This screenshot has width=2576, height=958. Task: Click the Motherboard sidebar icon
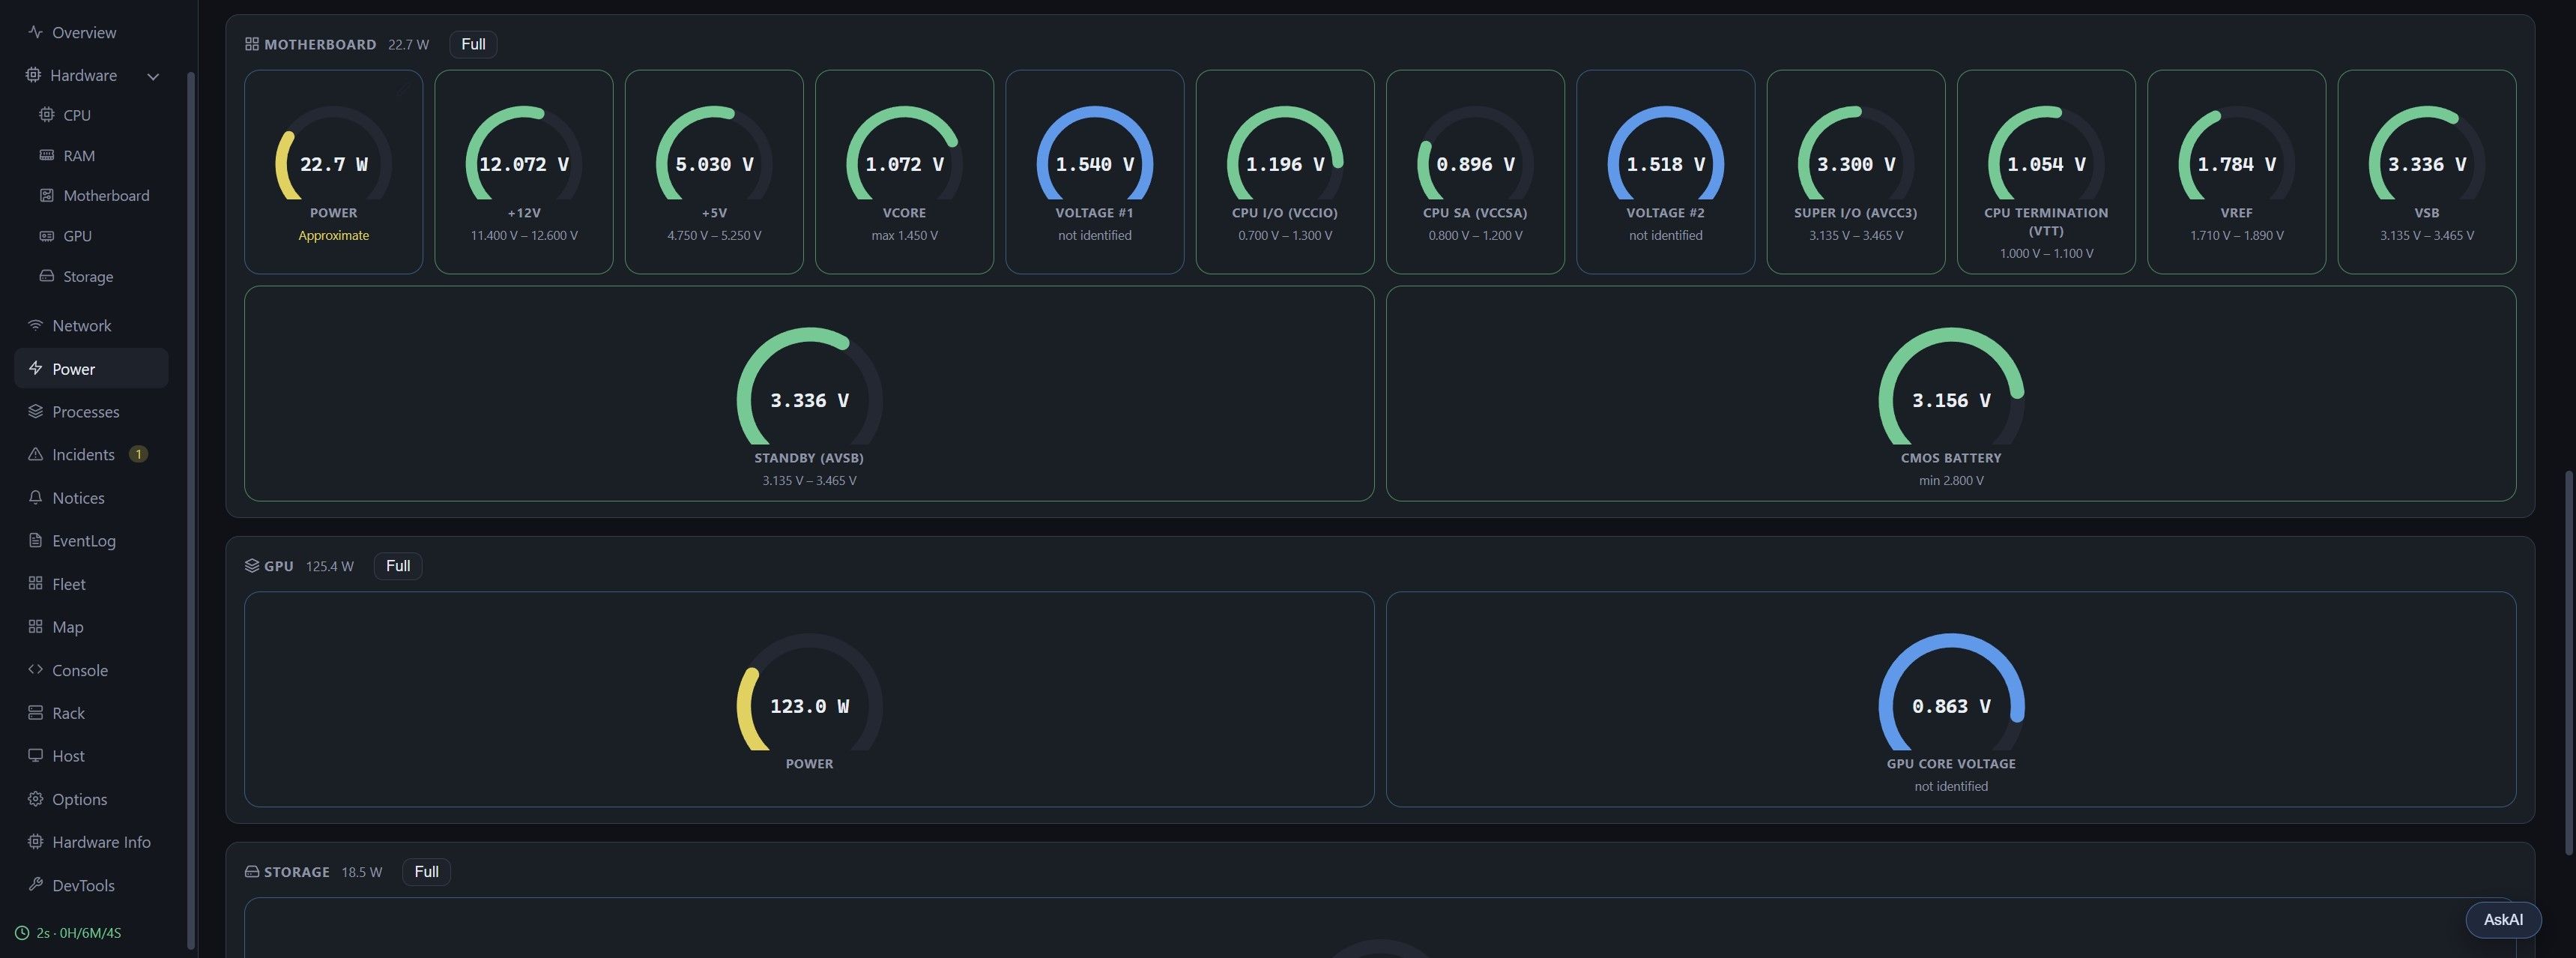[x=46, y=195]
